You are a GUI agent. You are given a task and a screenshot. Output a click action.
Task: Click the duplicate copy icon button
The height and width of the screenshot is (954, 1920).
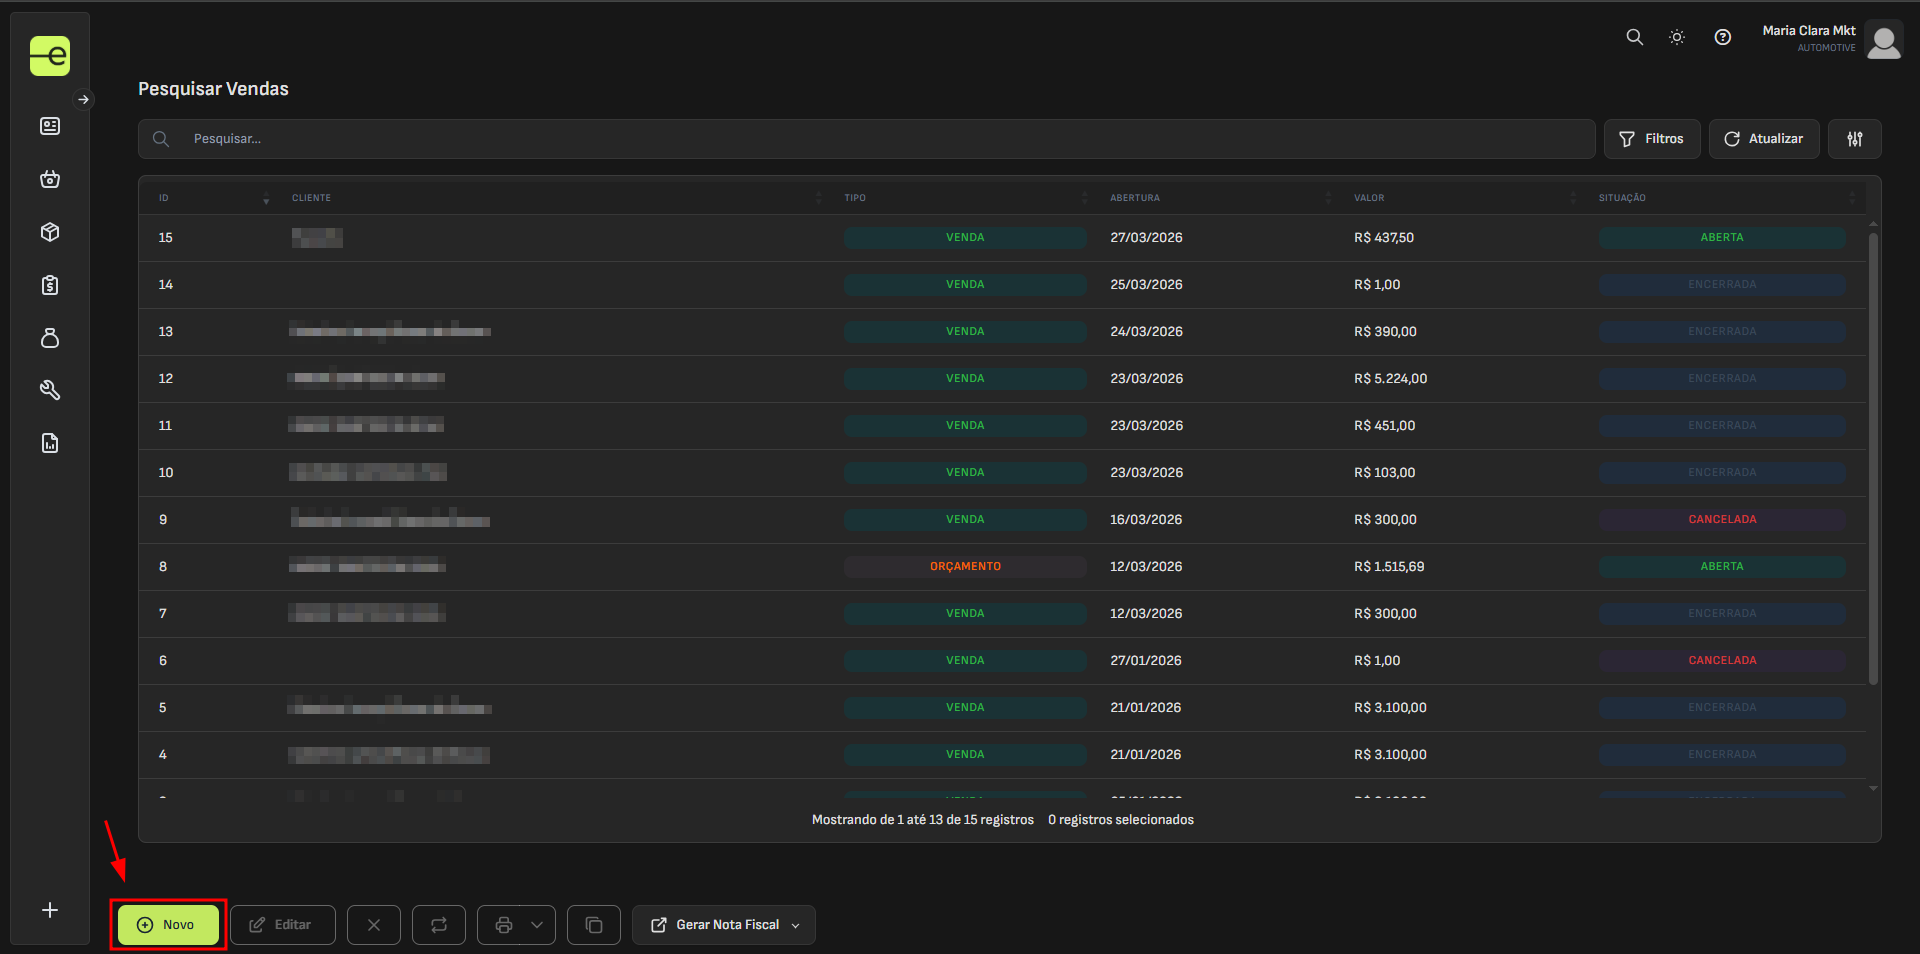[x=594, y=925]
